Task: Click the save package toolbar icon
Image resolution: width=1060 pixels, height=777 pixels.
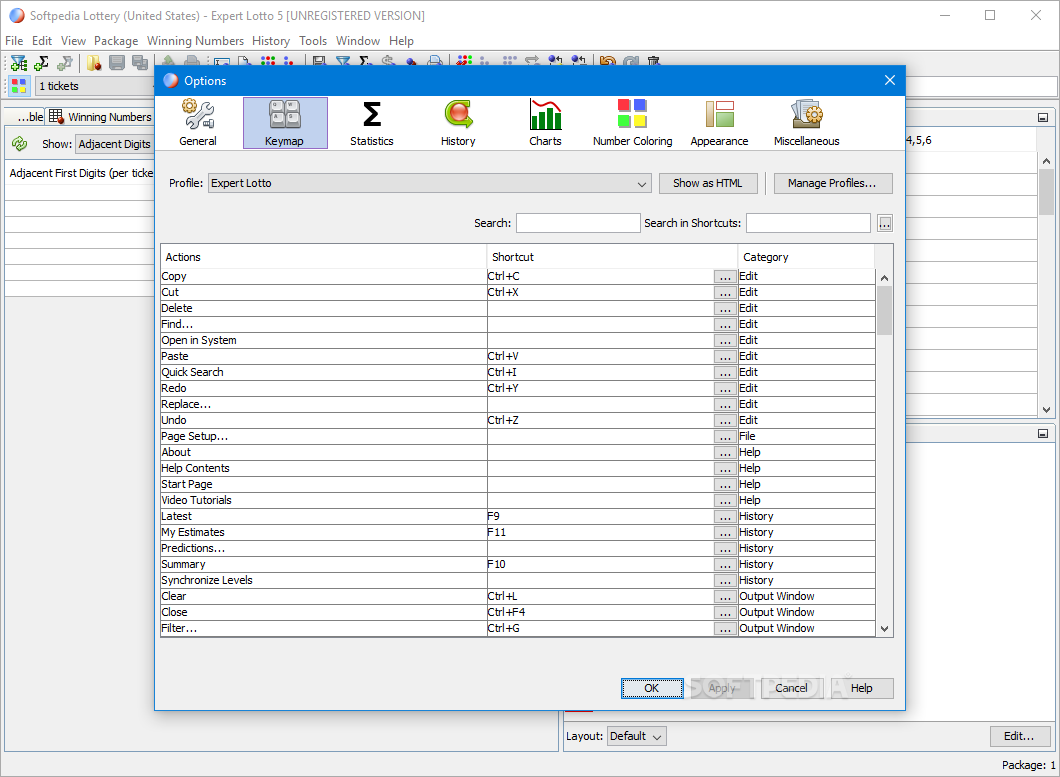Action: 117,64
